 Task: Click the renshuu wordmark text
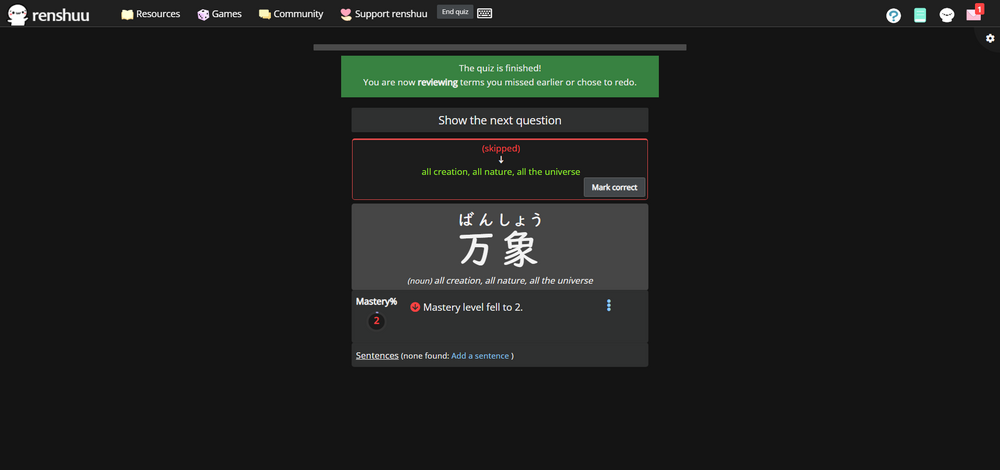pyautogui.click(x=61, y=15)
